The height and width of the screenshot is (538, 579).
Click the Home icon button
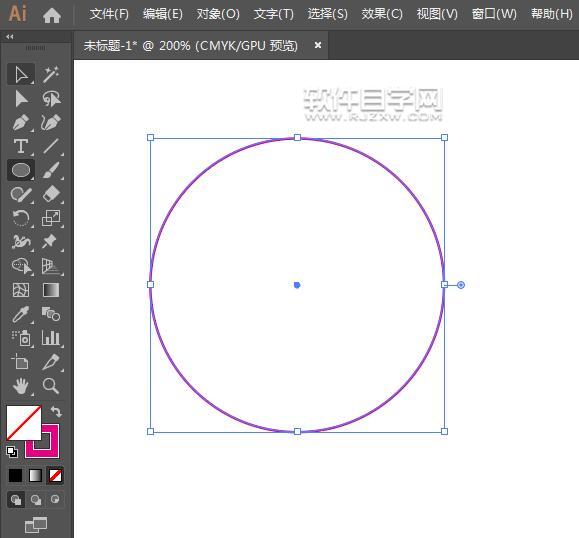(x=52, y=16)
